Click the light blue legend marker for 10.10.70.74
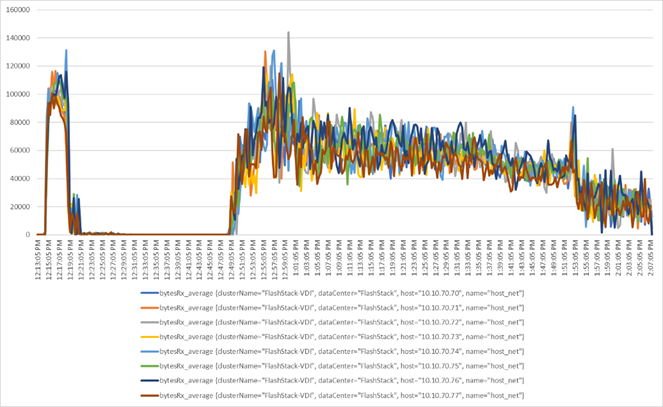The height and width of the screenshot is (407, 663). pos(150,351)
